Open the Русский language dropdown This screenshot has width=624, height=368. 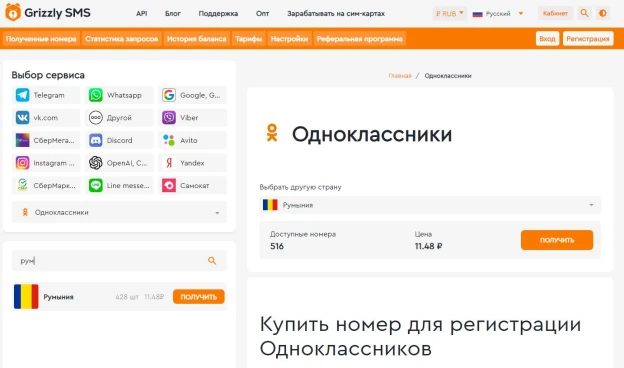(498, 14)
